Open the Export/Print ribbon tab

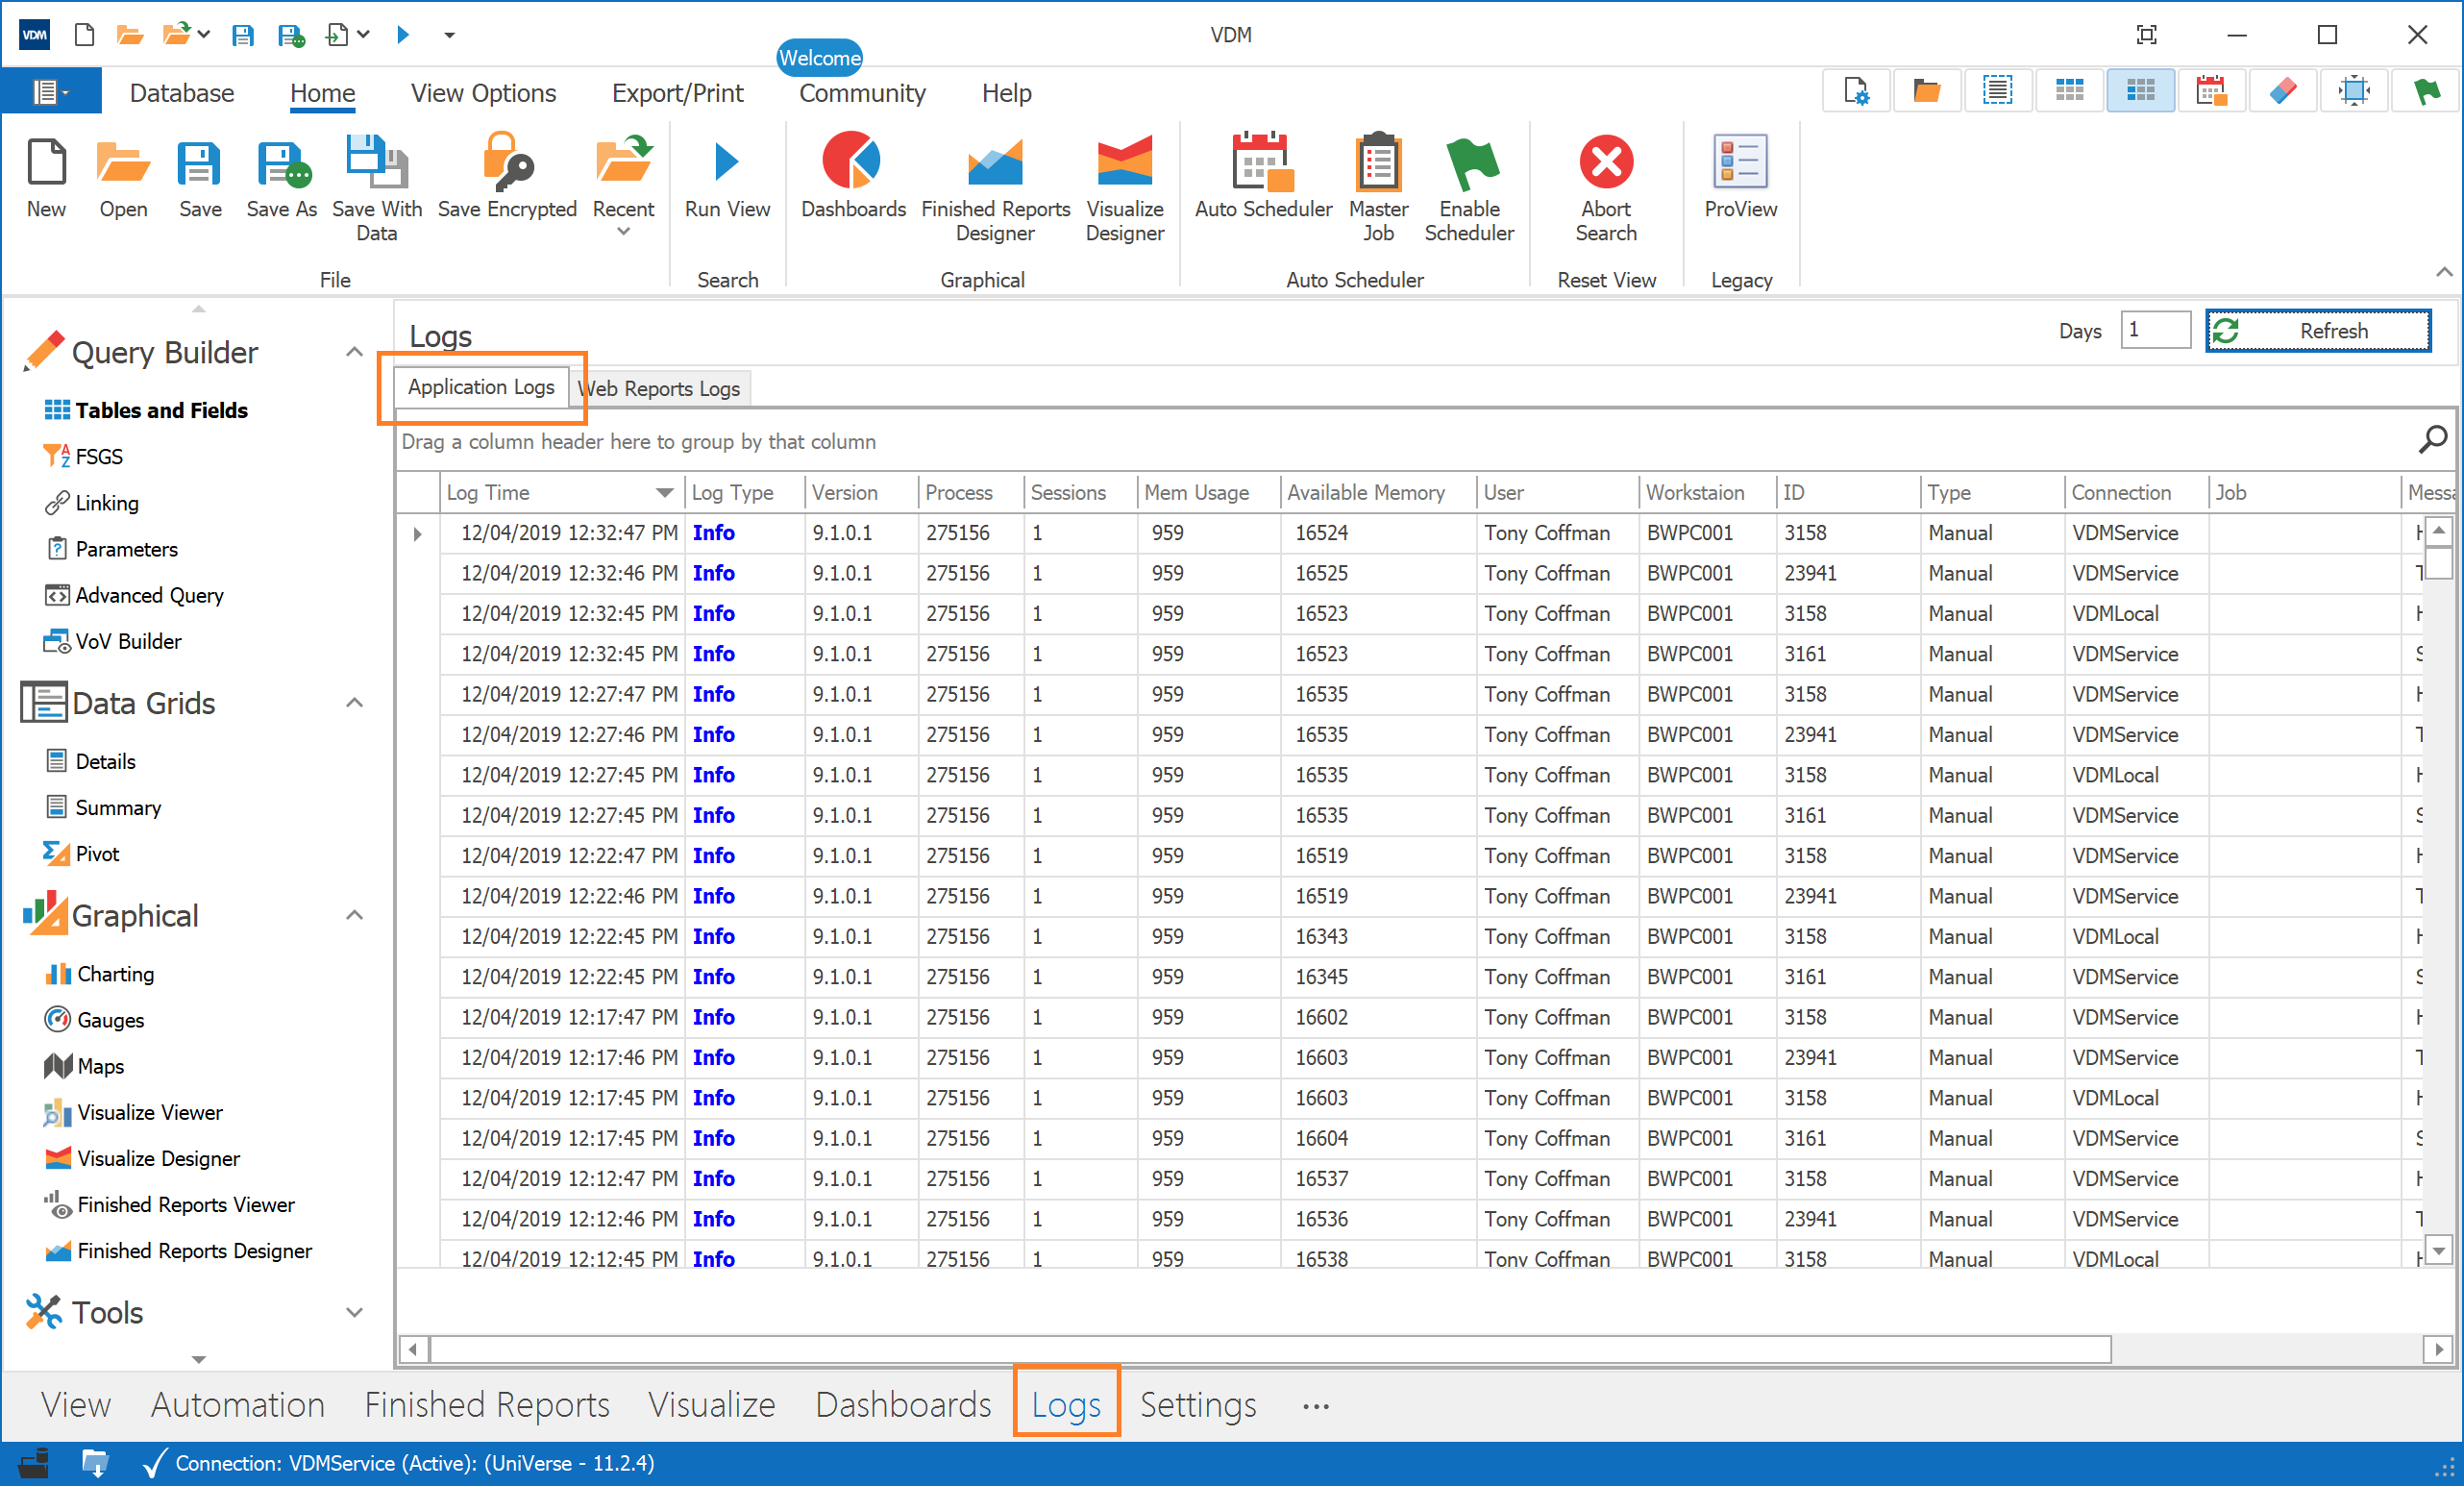677,93
